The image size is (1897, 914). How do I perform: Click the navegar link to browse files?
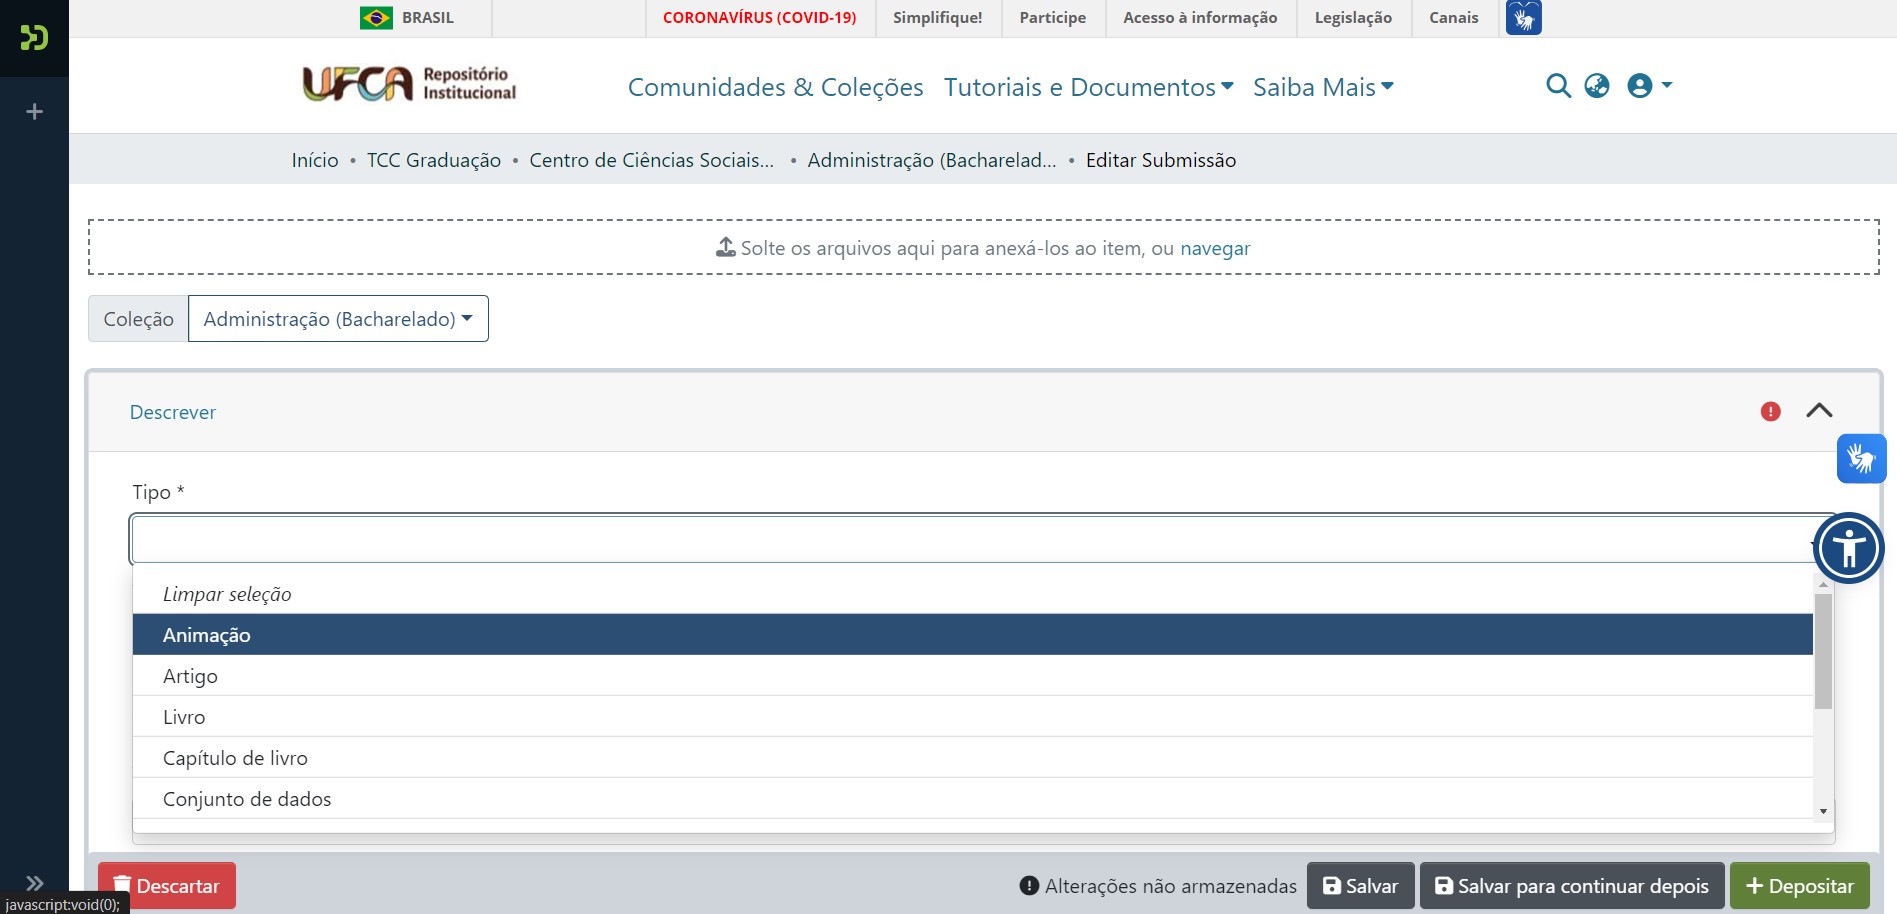pos(1215,248)
